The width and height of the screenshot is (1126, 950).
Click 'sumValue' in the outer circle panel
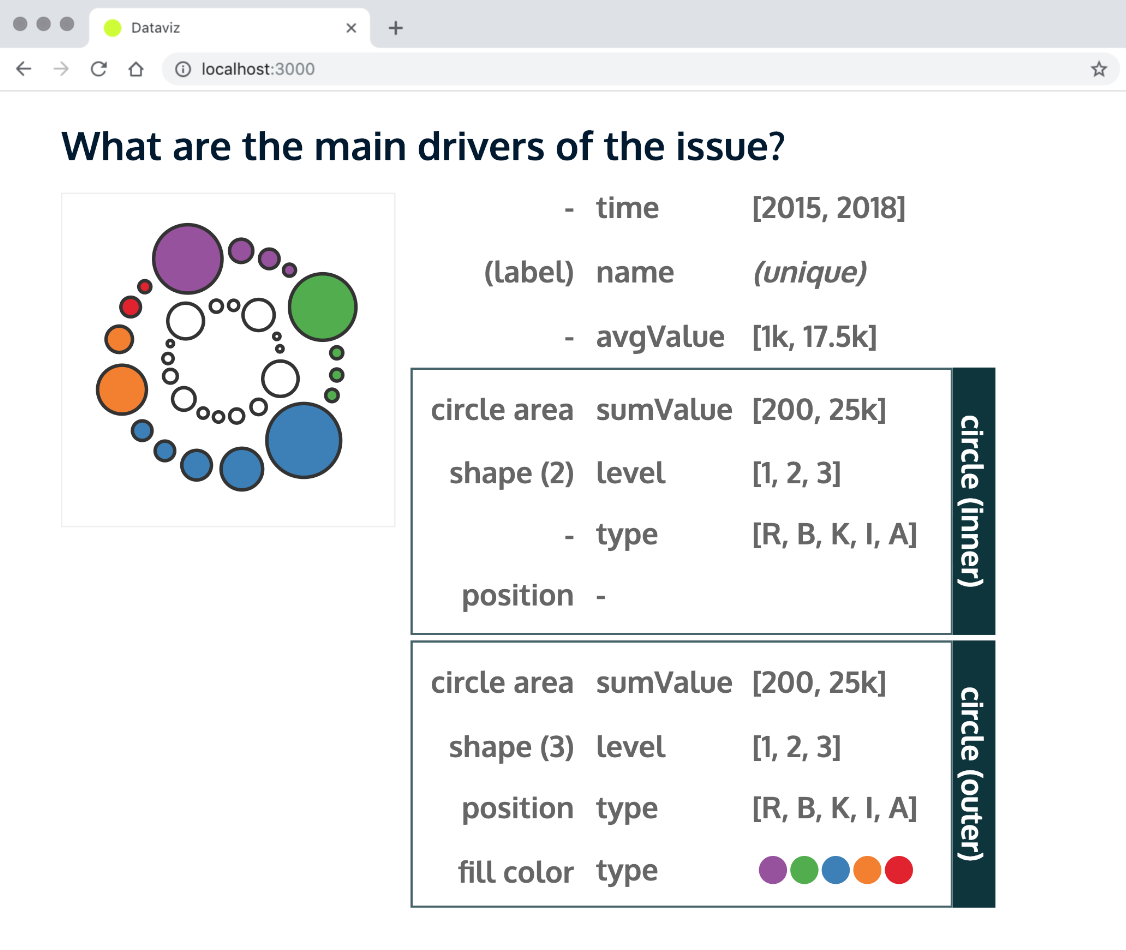pos(664,683)
